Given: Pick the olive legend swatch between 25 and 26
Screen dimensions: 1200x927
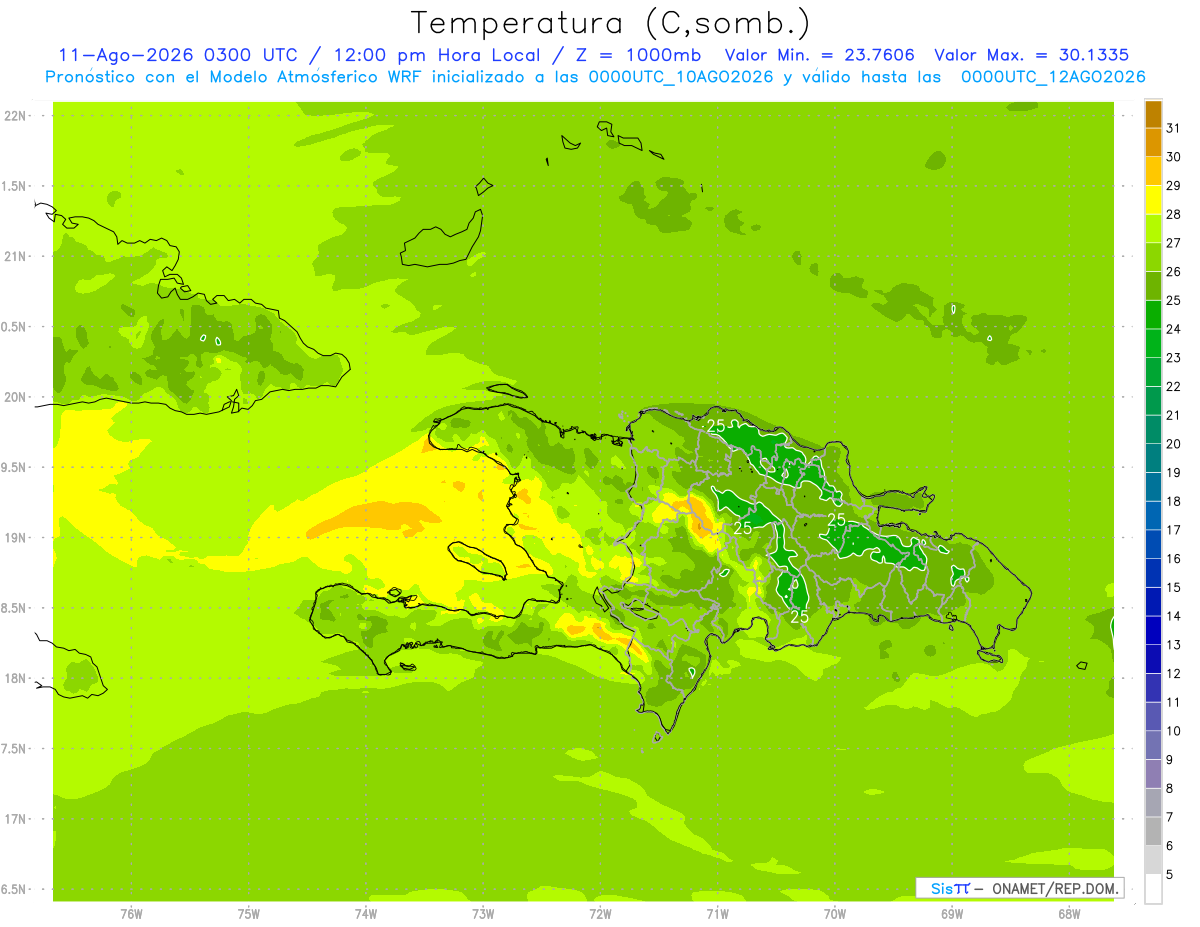Looking at the screenshot, I should click(x=1153, y=286).
